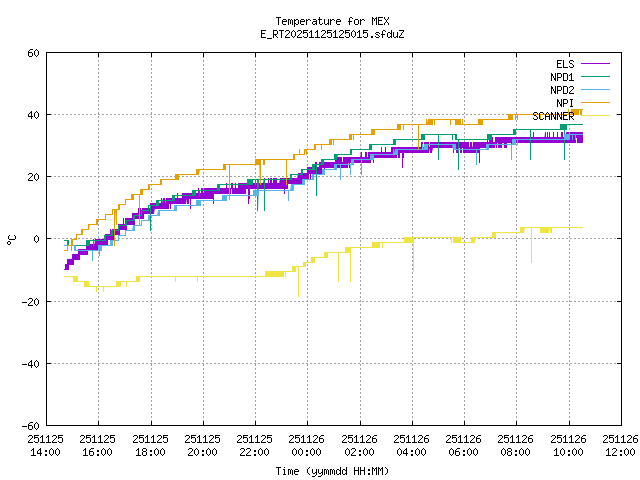Click the orange NPI legend line sample

click(x=595, y=103)
